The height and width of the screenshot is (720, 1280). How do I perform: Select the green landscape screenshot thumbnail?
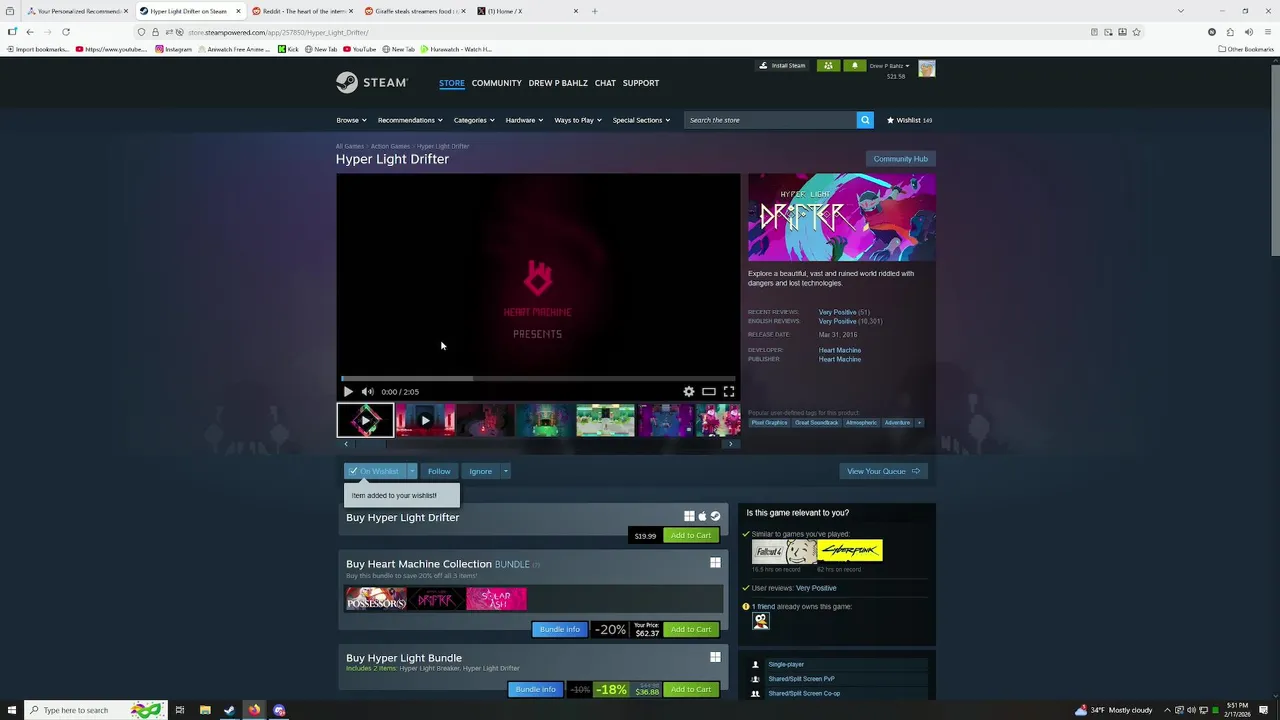point(605,420)
